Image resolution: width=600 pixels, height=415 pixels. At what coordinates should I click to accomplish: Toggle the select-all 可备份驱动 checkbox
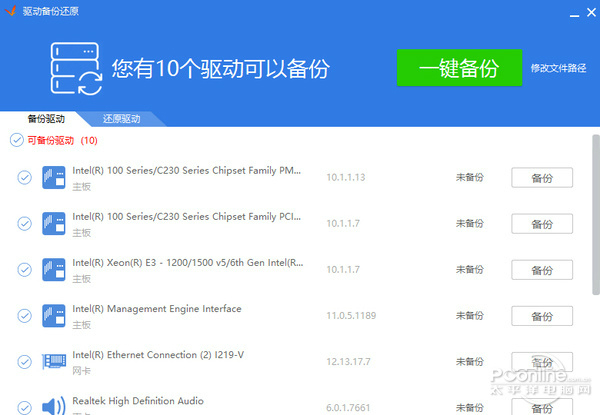(16, 140)
